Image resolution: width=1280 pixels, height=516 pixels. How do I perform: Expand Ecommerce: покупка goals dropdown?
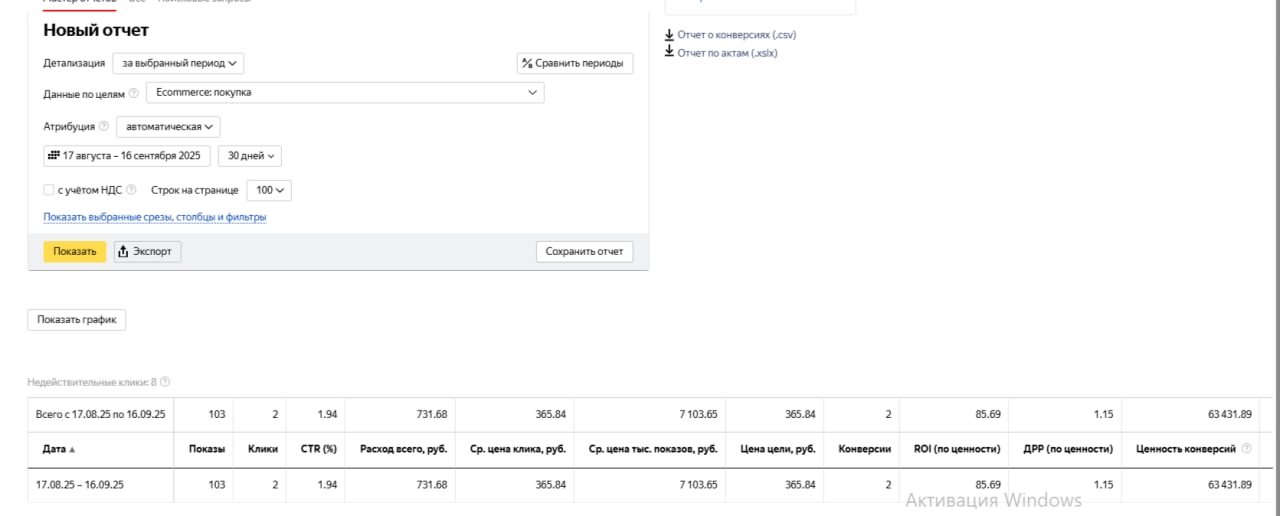click(345, 93)
